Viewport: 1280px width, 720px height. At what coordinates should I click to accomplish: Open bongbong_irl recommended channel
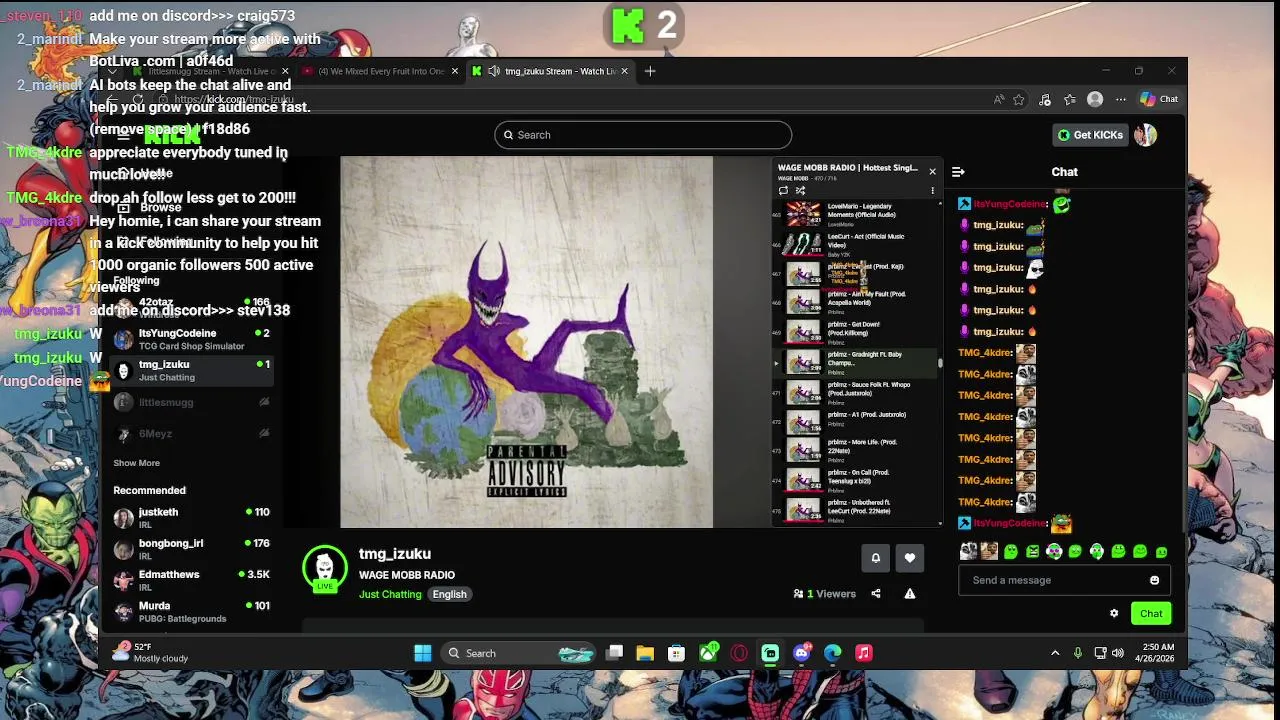tap(192, 549)
